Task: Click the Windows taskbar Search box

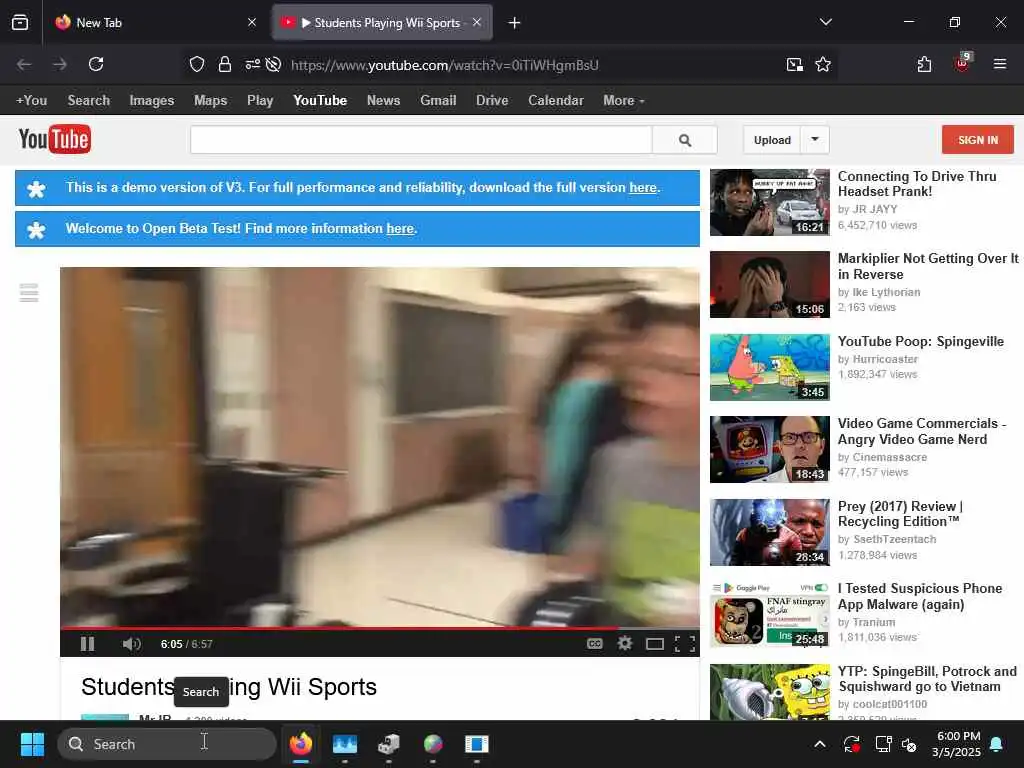Action: [x=167, y=744]
